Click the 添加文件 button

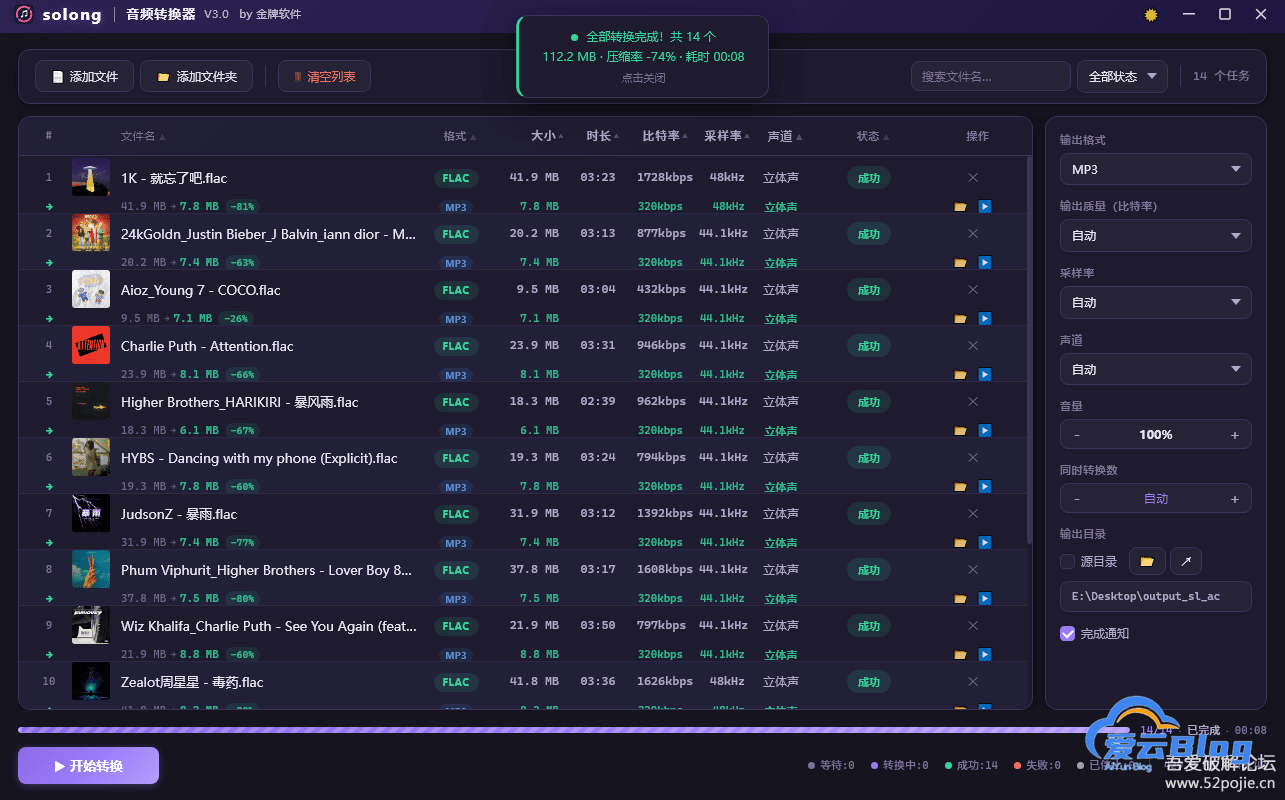[x=84, y=77]
